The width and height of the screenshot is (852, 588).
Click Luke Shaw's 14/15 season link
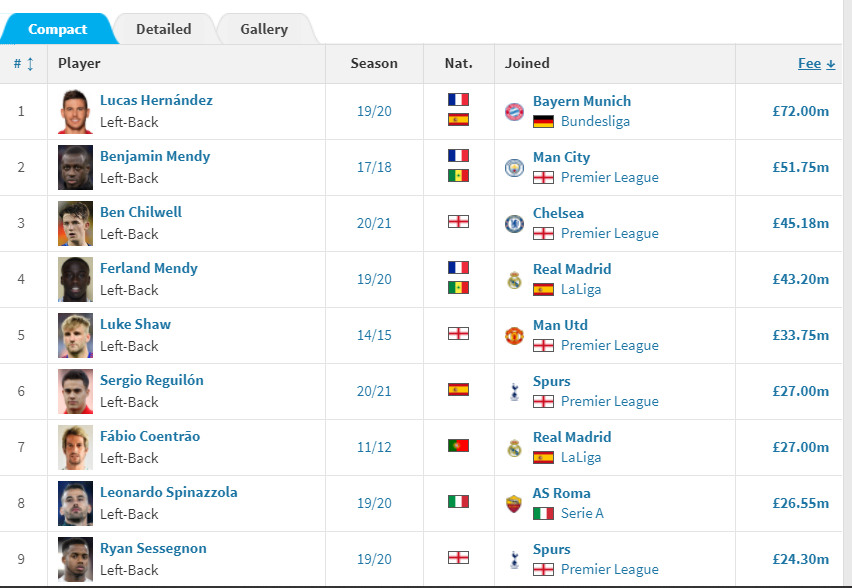(374, 335)
